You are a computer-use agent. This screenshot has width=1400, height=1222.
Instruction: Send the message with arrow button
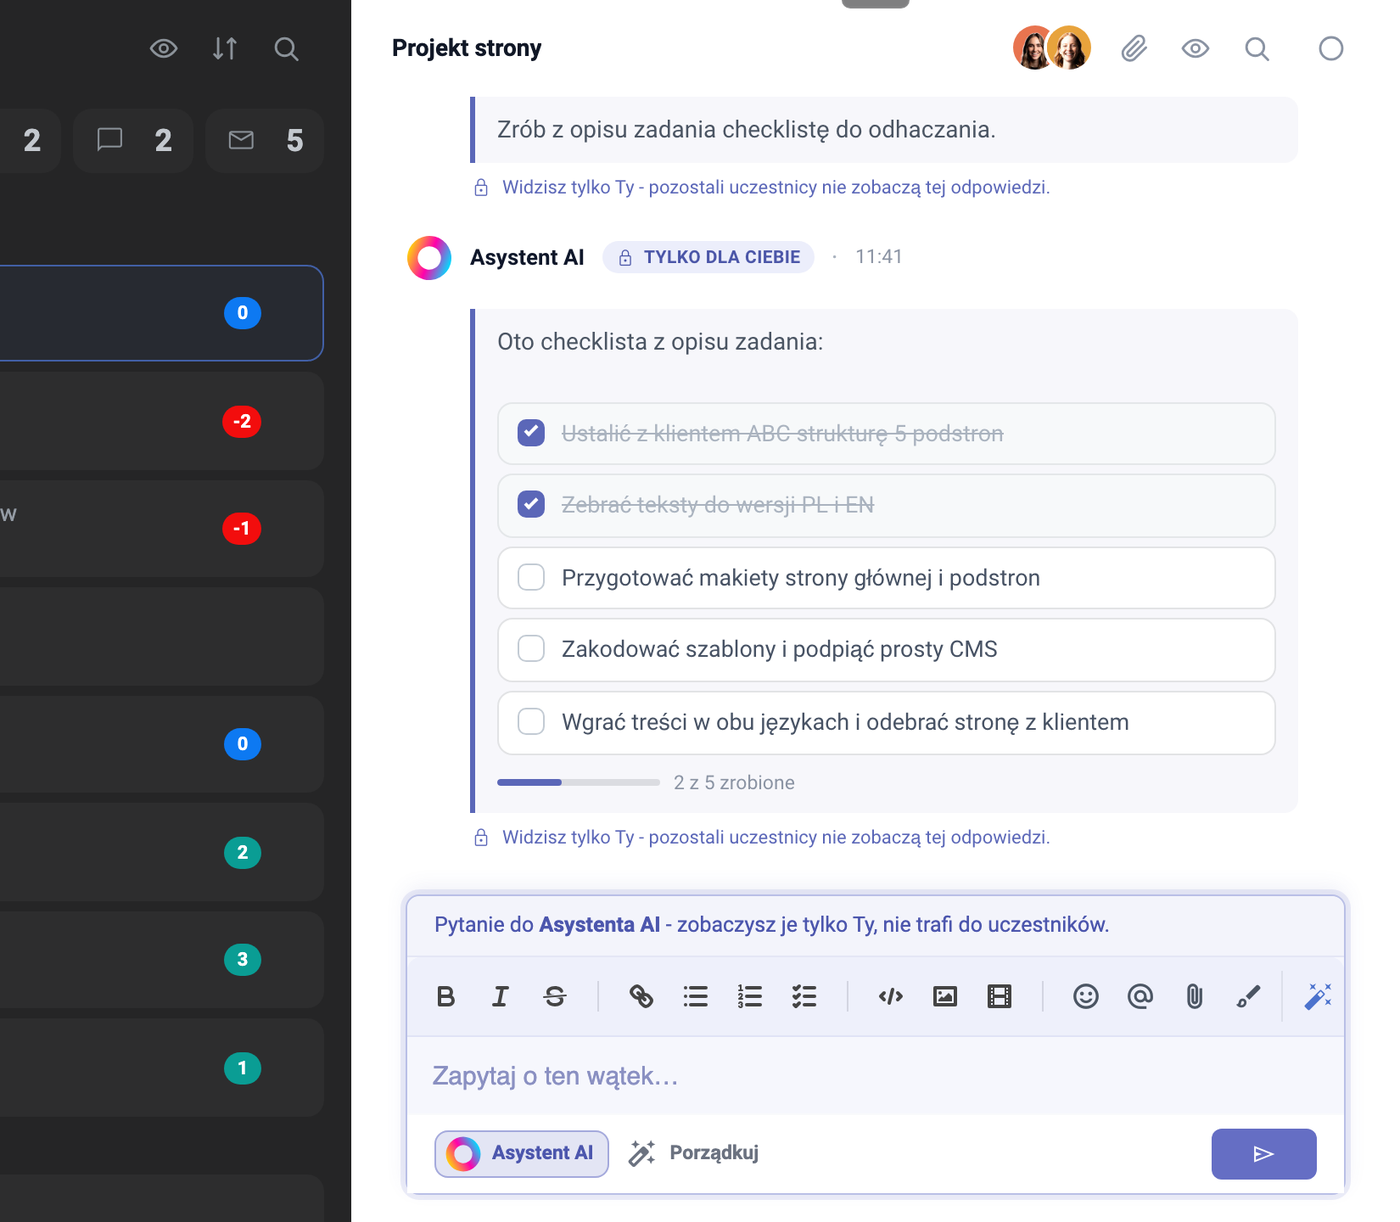[1264, 1154]
